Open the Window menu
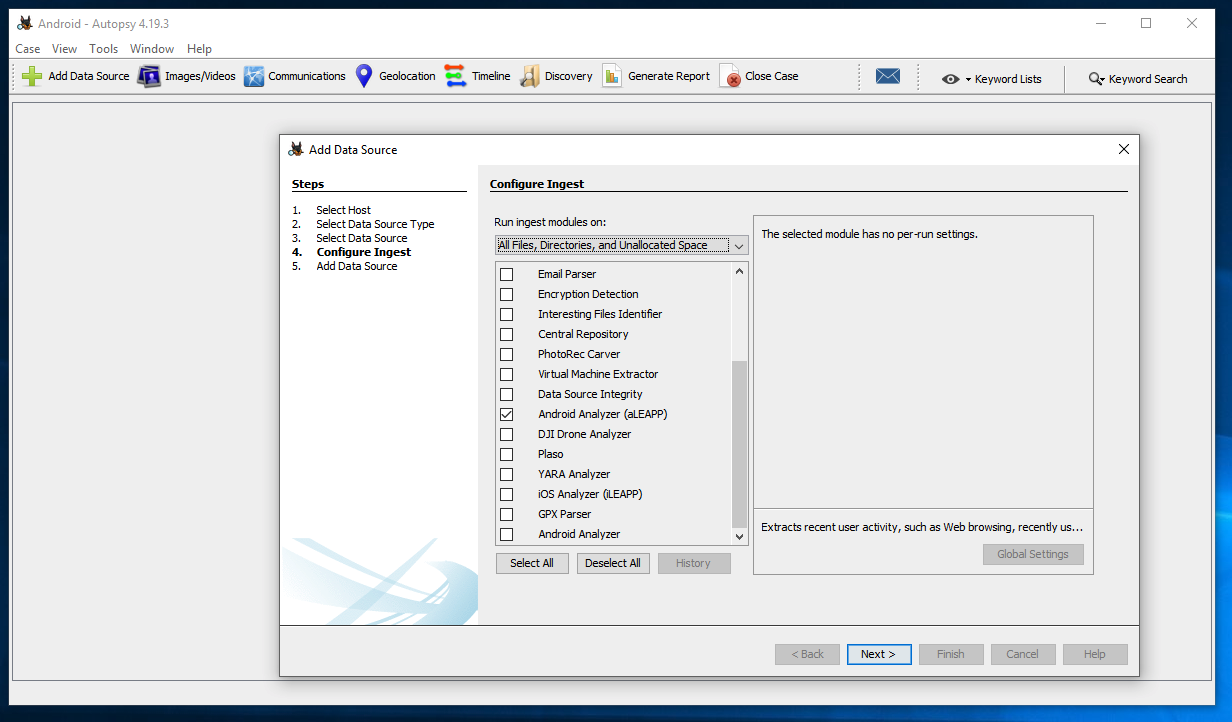Screen dimensions: 1232x722 point(152,48)
